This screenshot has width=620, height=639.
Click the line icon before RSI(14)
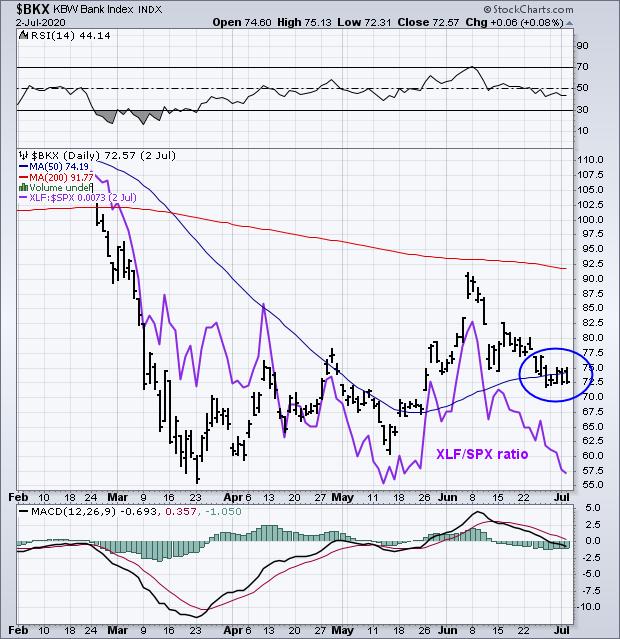tap(24, 36)
